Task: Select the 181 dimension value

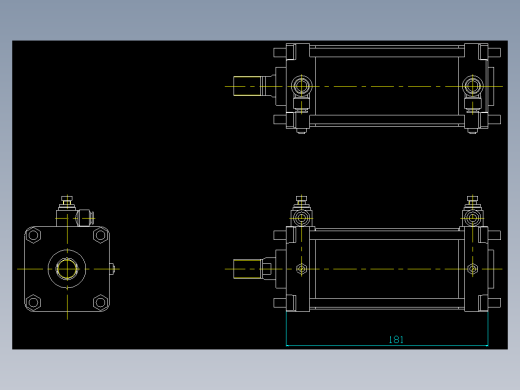Action: click(396, 339)
